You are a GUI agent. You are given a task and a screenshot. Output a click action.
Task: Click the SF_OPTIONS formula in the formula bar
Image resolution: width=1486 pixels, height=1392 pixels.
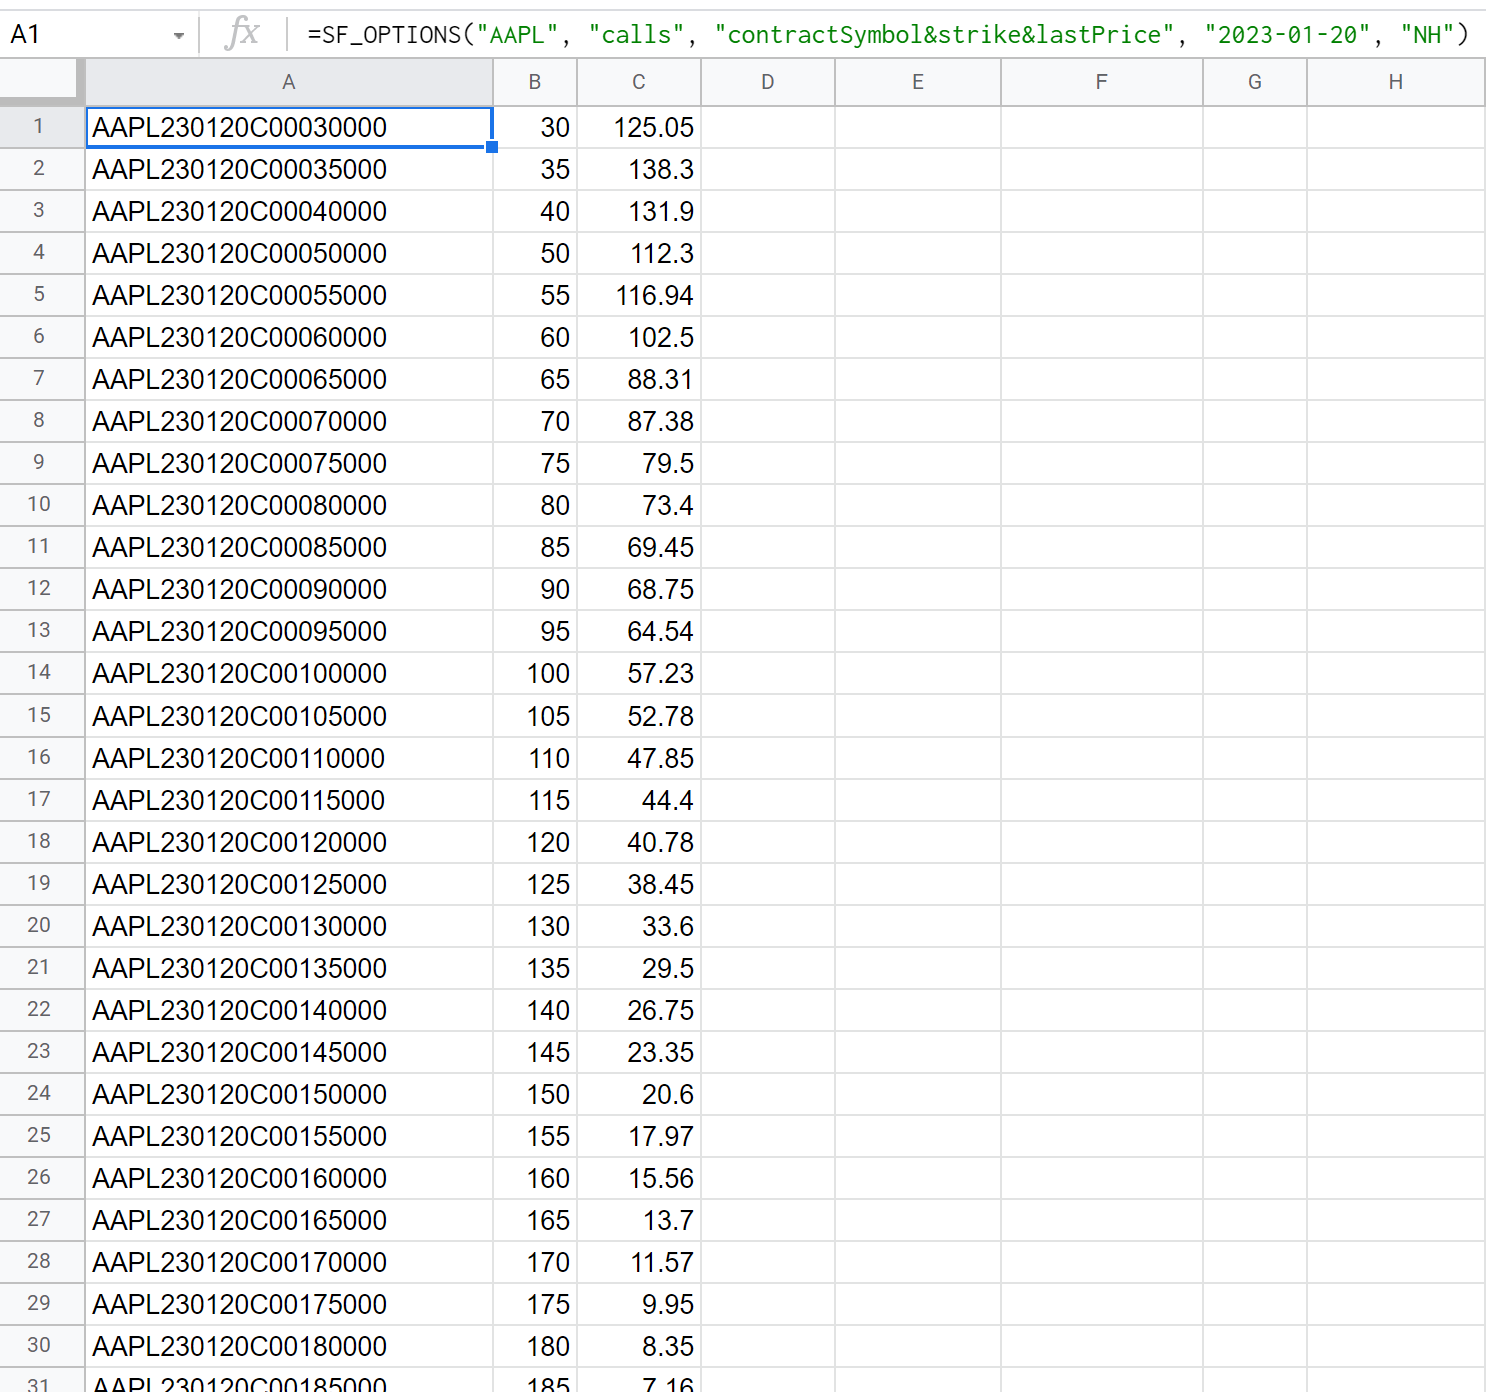click(x=888, y=35)
